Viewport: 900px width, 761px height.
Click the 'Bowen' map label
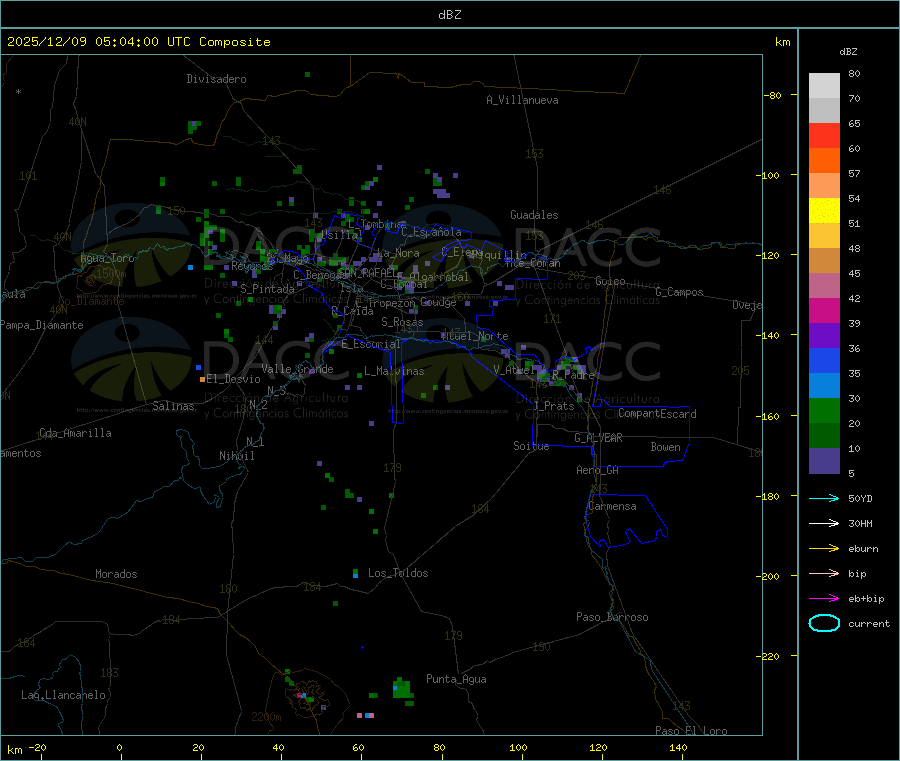[x=666, y=447]
